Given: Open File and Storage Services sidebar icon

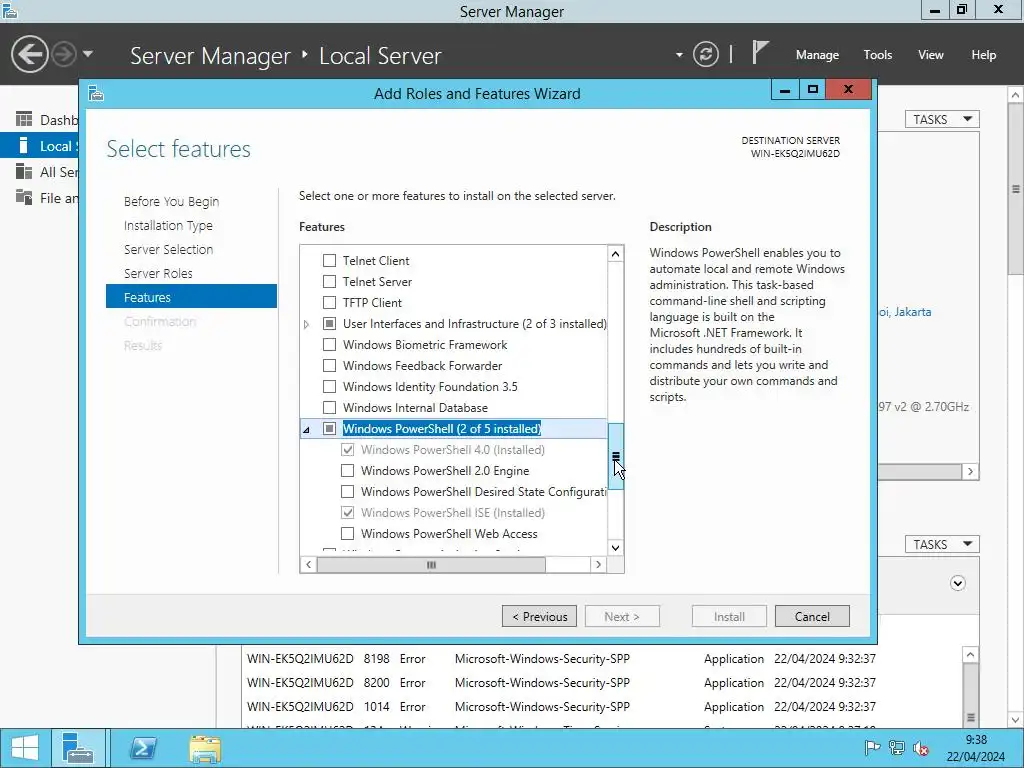Looking at the screenshot, I should tap(24, 197).
